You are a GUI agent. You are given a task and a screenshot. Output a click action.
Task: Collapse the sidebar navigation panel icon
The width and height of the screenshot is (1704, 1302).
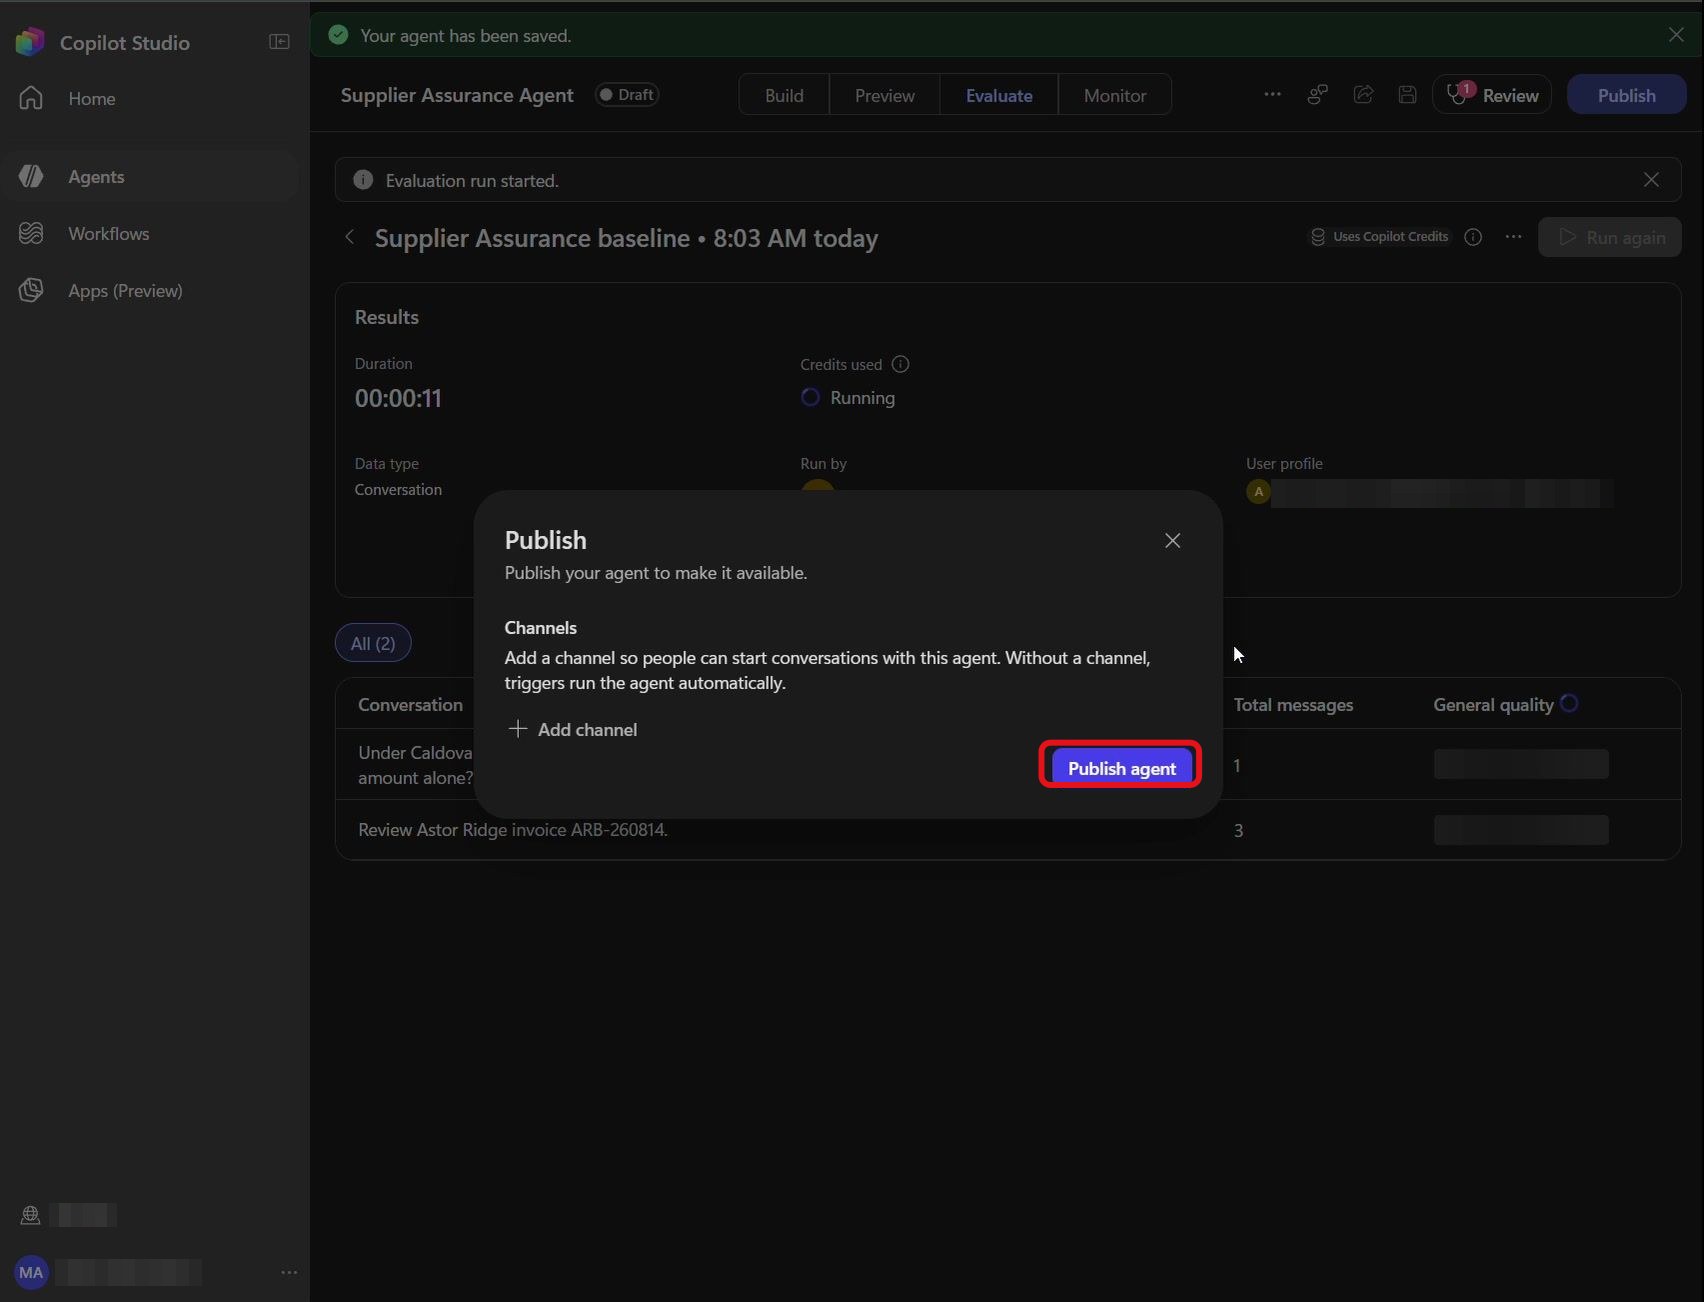point(279,42)
